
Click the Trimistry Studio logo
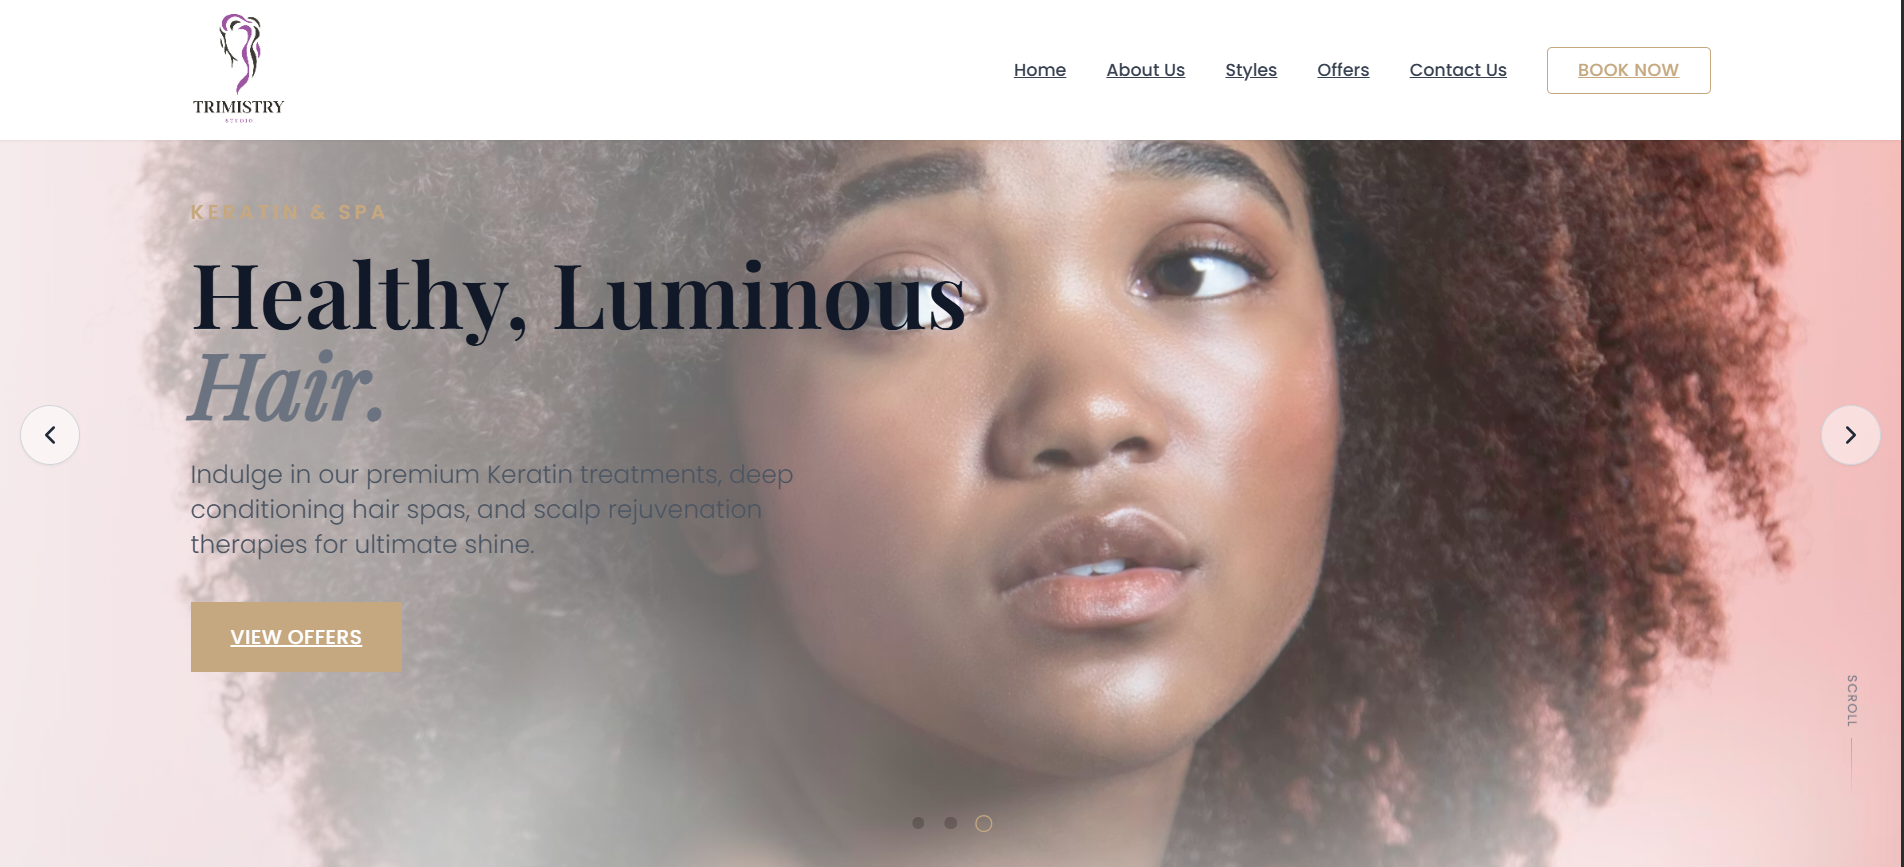[238, 69]
